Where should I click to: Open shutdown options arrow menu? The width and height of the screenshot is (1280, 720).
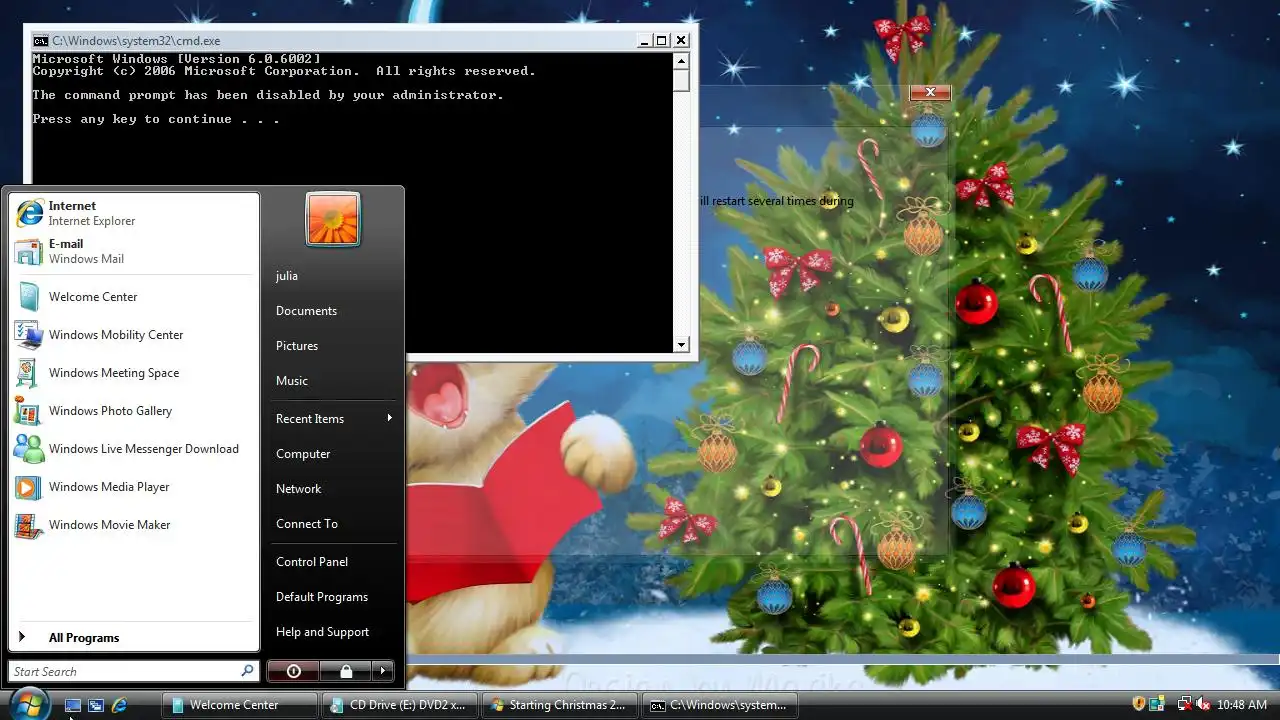point(383,671)
